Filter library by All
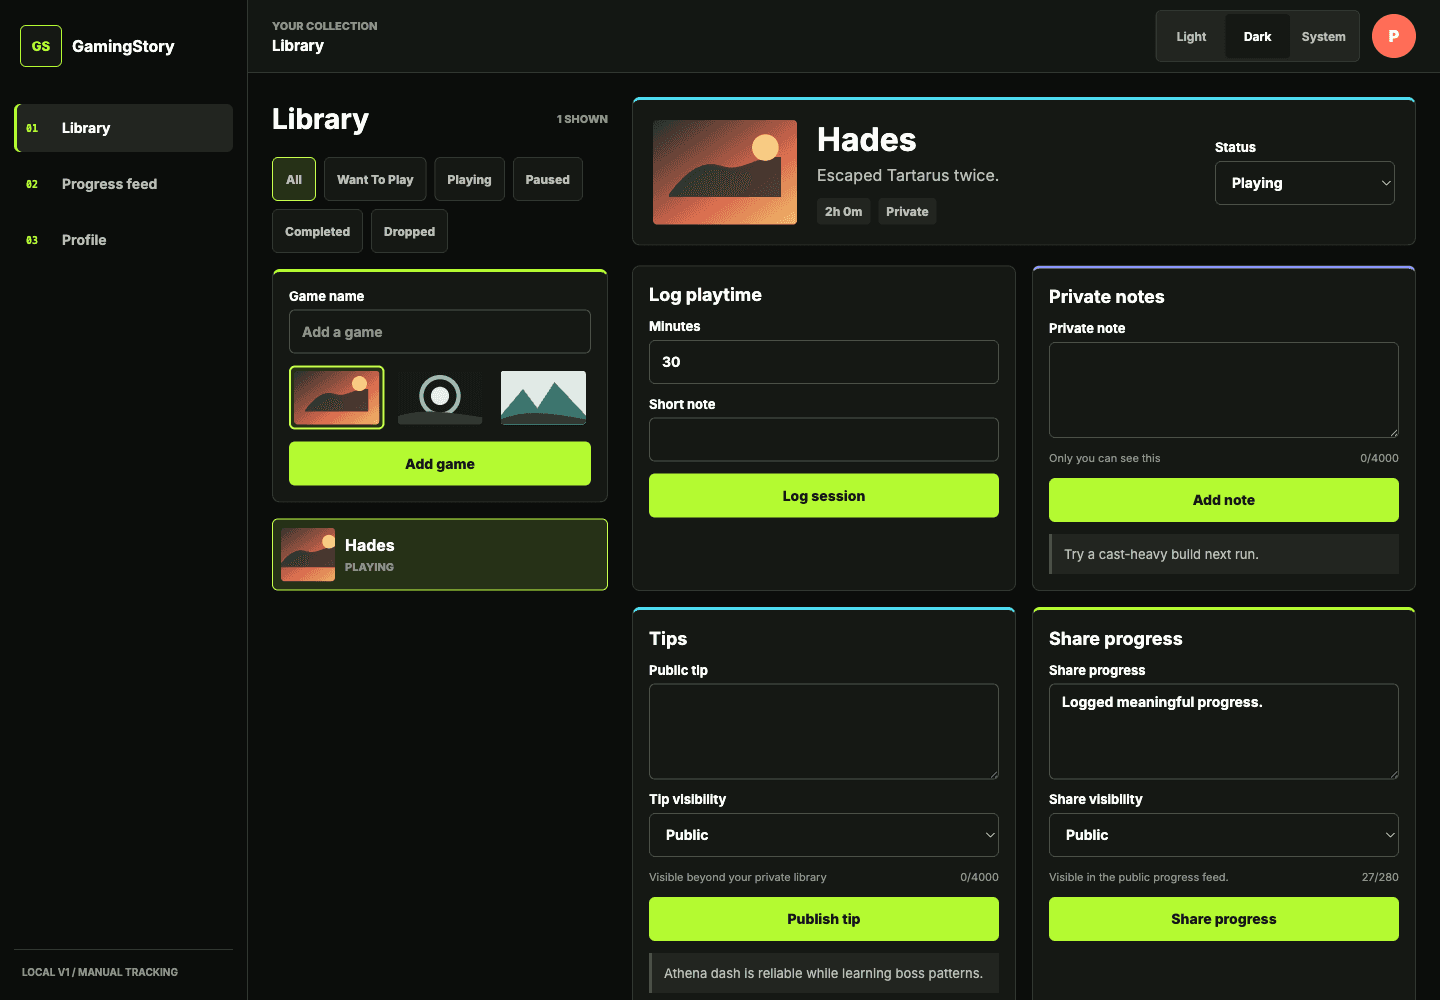Screen dimensions: 1440x1000 294,180
